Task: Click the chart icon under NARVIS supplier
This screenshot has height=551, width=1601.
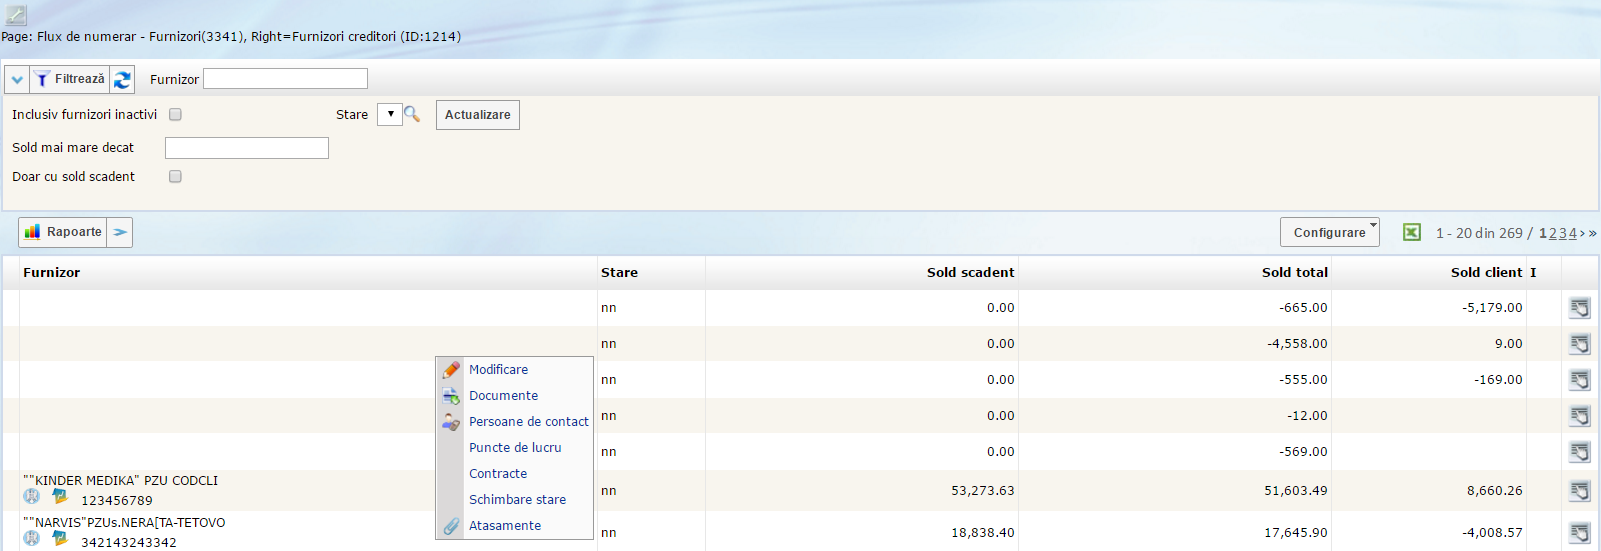Action: (x=60, y=538)
